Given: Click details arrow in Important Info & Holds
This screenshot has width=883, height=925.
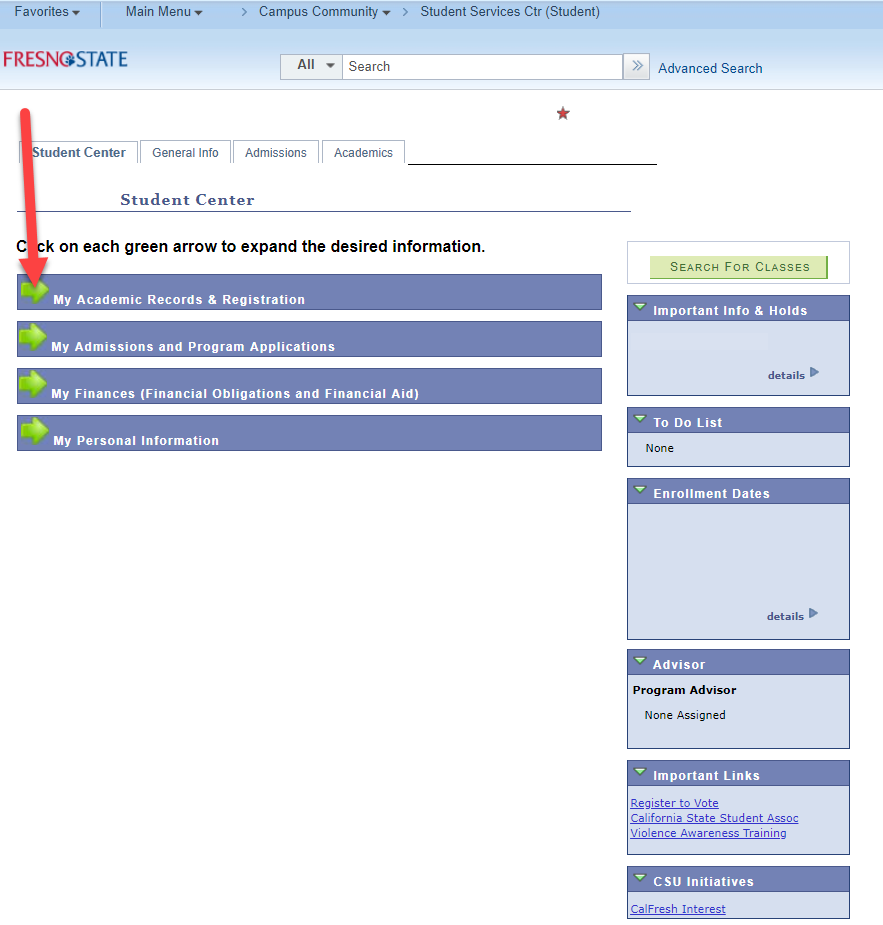Looking at the screenshot, I should click(814, 373).
